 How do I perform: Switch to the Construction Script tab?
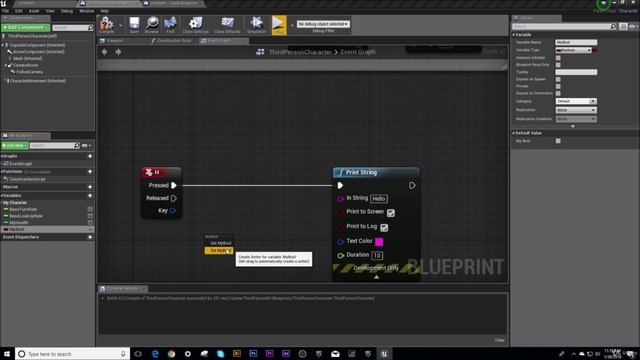(173, 41)
